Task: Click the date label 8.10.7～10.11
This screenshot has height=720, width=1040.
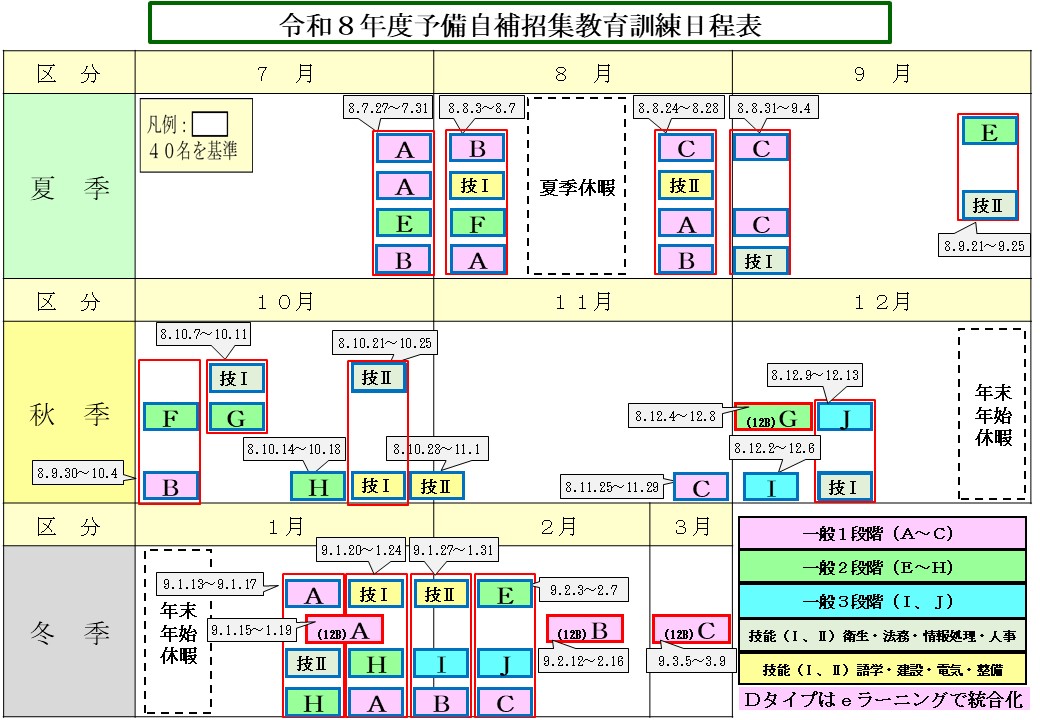Action: [204, 333]
